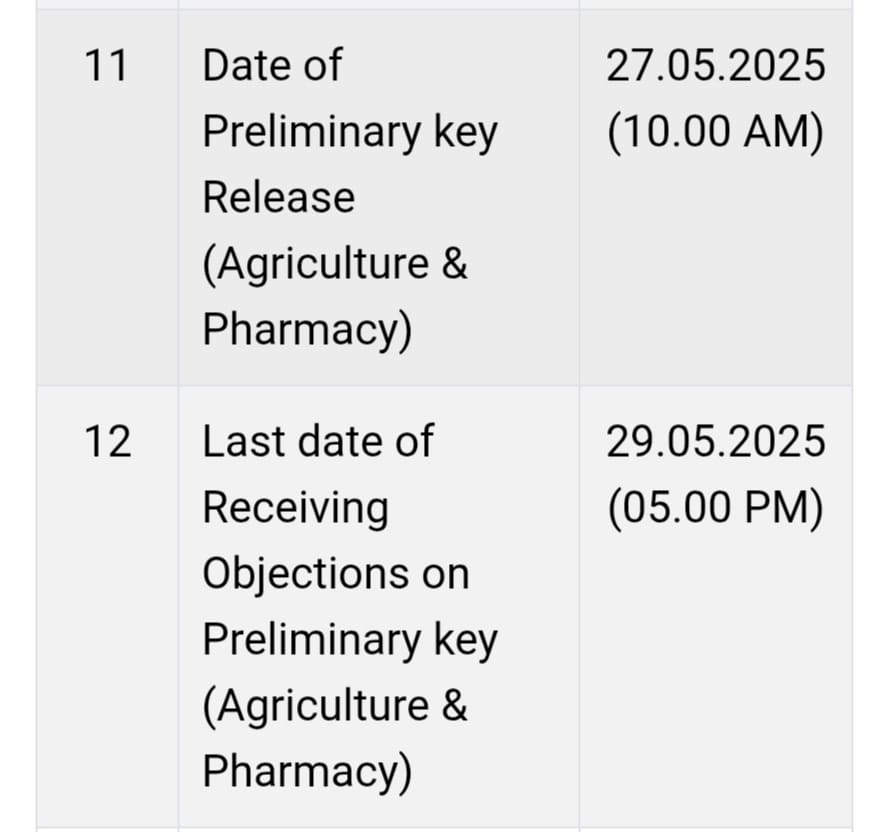Click the ampersand in row 12
The height and width of the screenshot is (832, 892).
click(453, 706)
